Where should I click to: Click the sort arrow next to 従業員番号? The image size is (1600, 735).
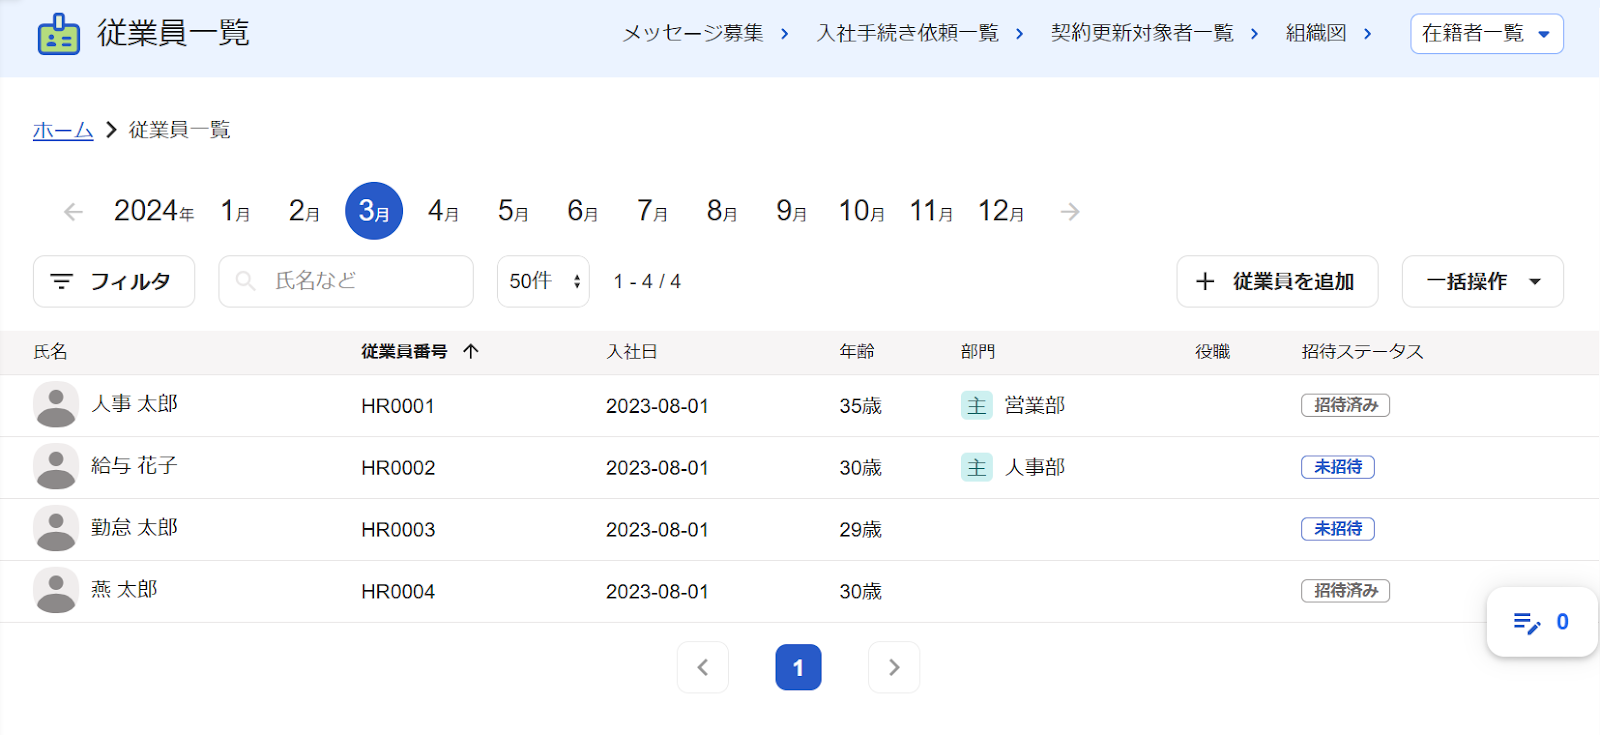tap(471, 351)
